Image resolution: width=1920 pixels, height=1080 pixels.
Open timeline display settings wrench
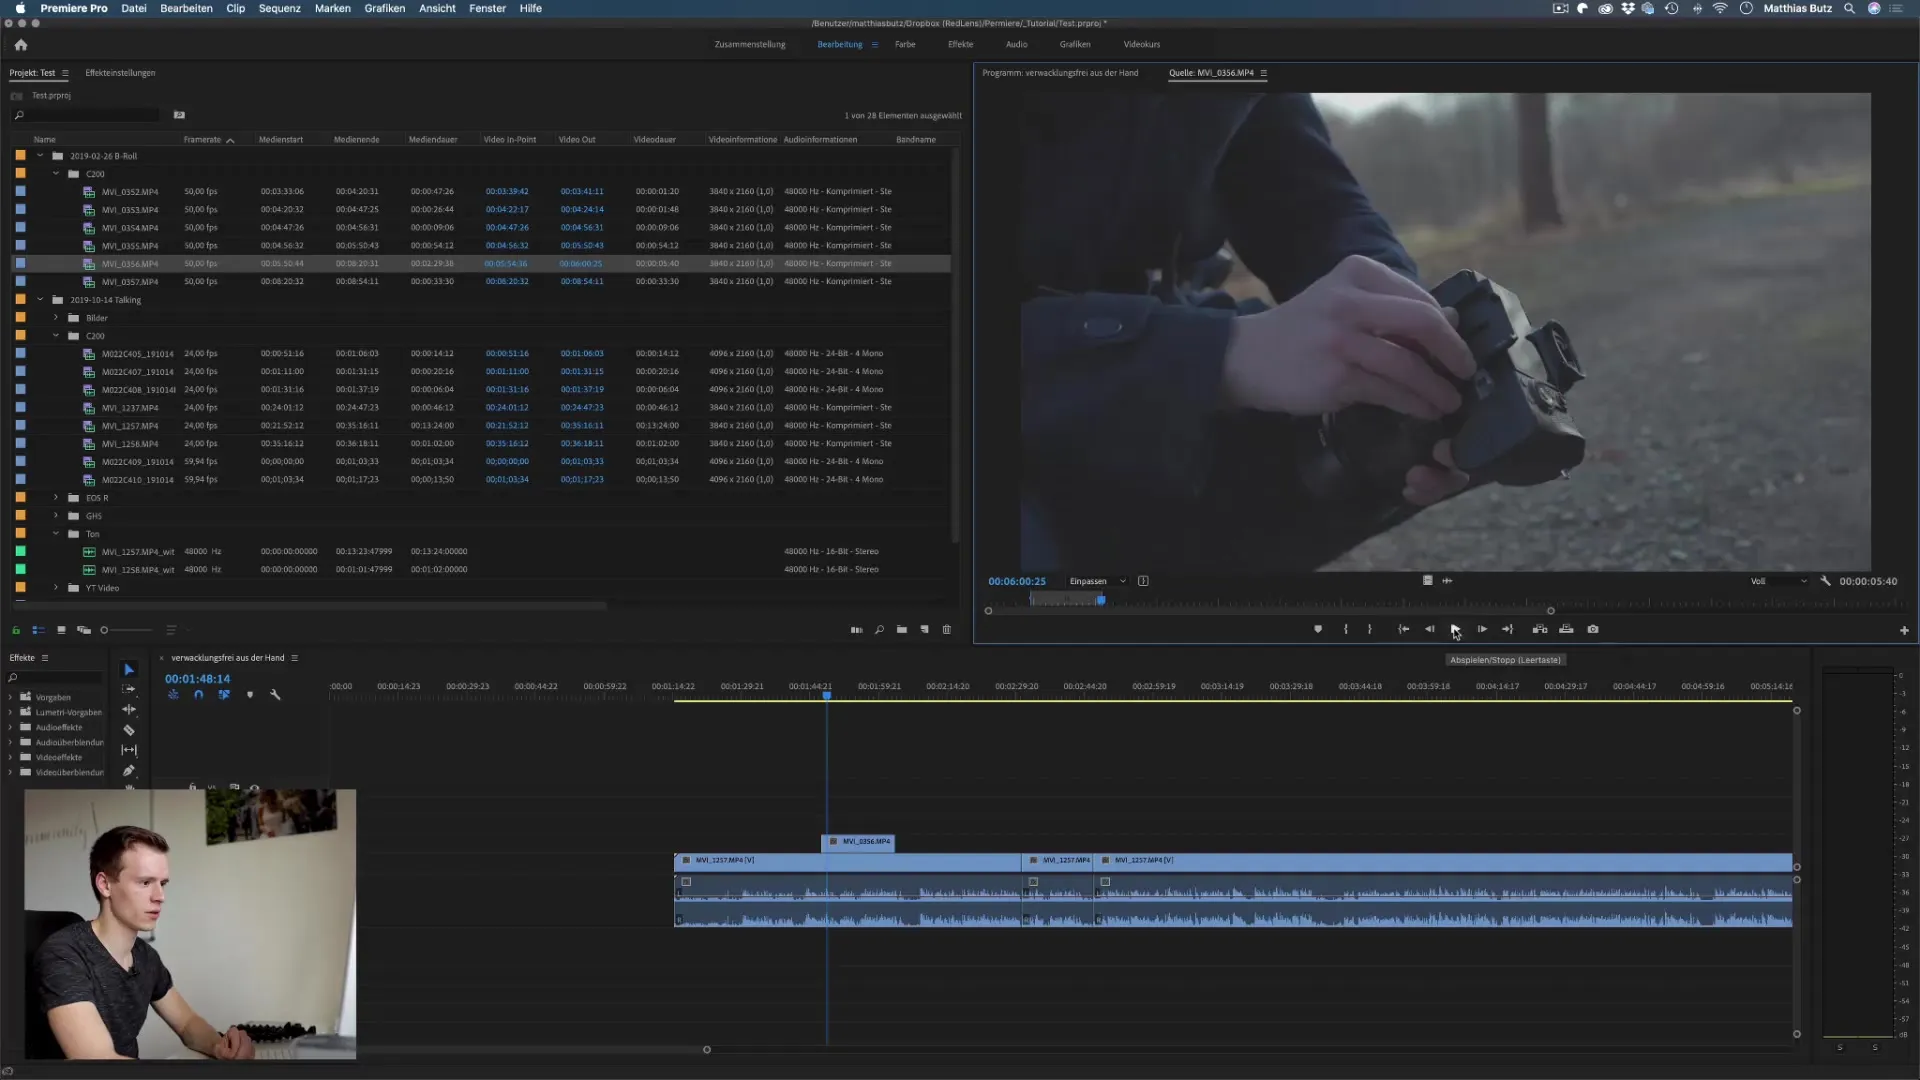[x=275, y=695]
